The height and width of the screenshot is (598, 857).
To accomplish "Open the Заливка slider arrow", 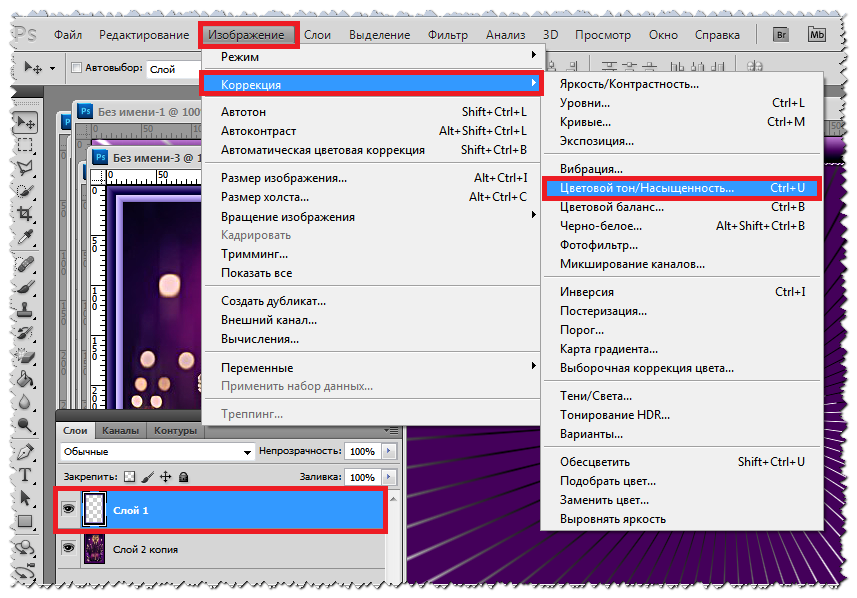I will (389, 477).
